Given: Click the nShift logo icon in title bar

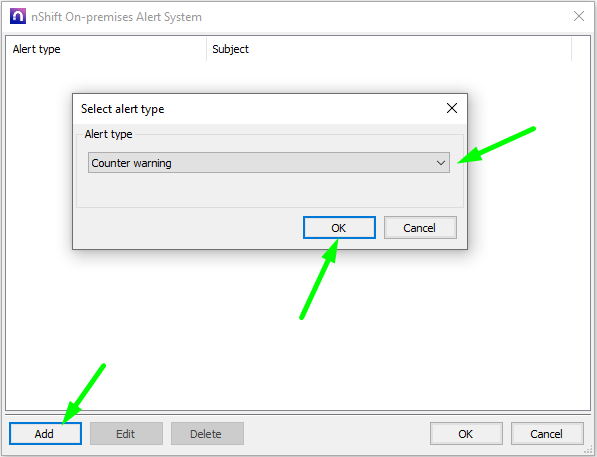Looking at the screenshot, I should tap(18, 17).
